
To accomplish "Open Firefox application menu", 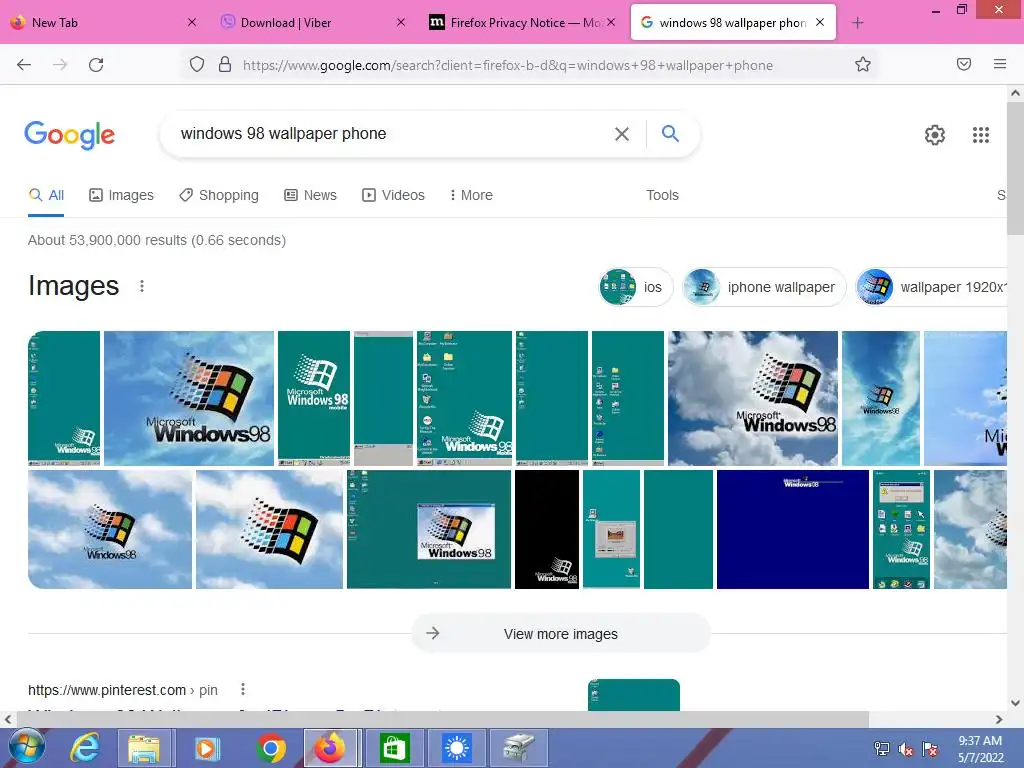I will click(x=1000, y=64).
